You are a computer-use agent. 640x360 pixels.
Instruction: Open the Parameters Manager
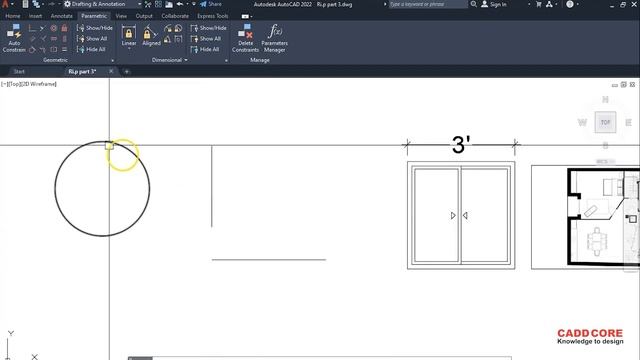pyautogui.click(x=274, y=38)
